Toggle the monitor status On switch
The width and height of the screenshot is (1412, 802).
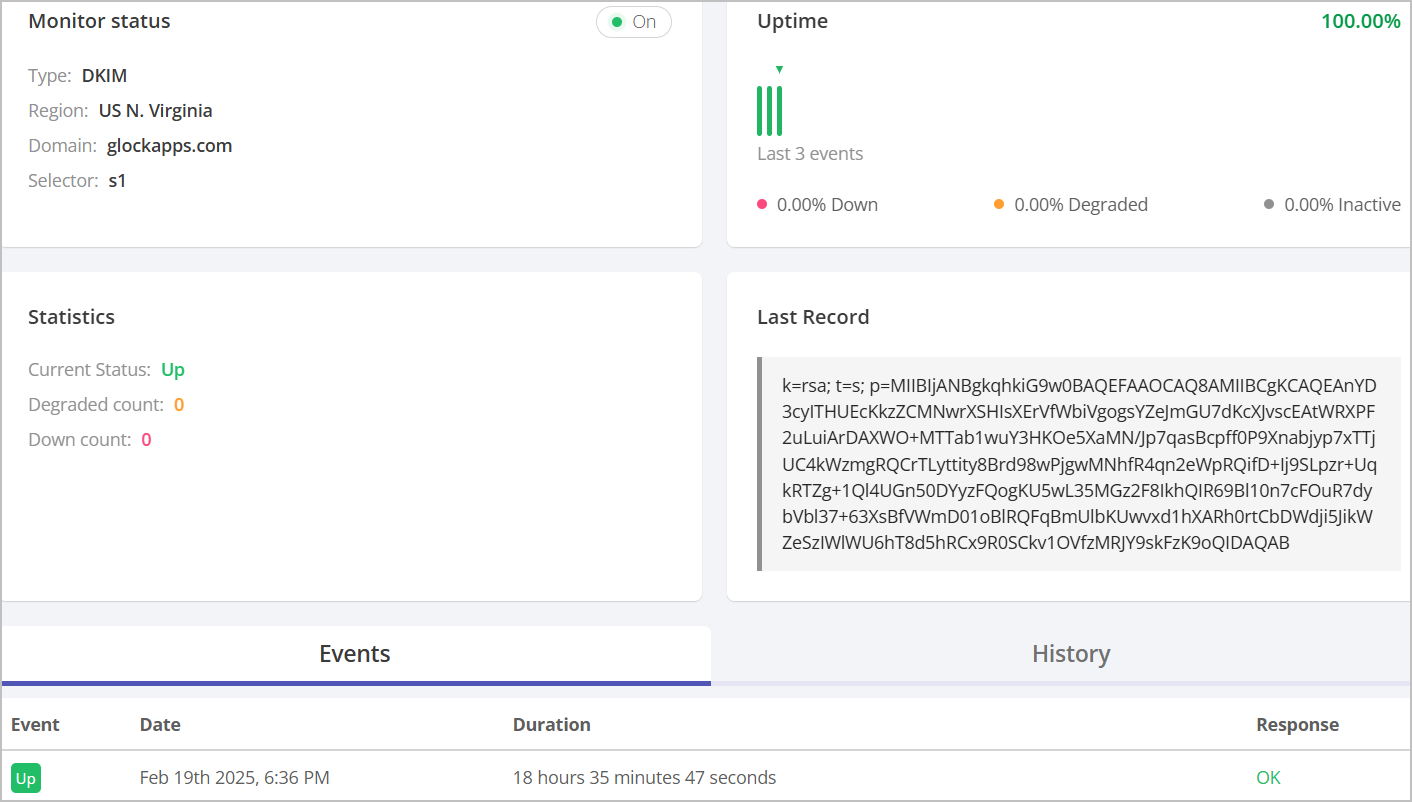click(x=633, y=22)
